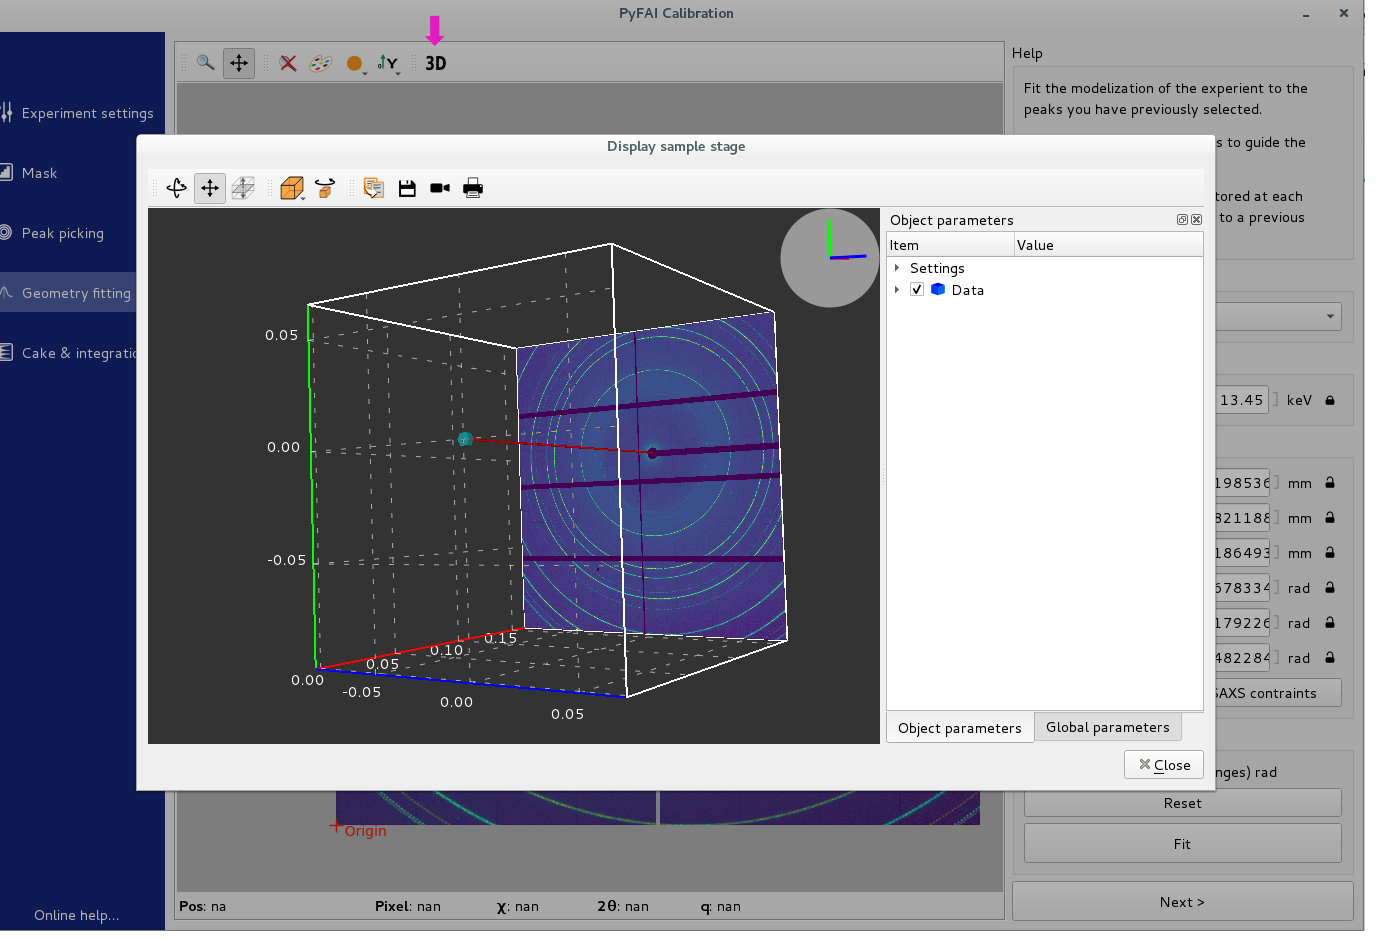Screen dimensions: 1376x938
Task: Float the Object parameters dock panel
Action: (x=1182, y=220)
